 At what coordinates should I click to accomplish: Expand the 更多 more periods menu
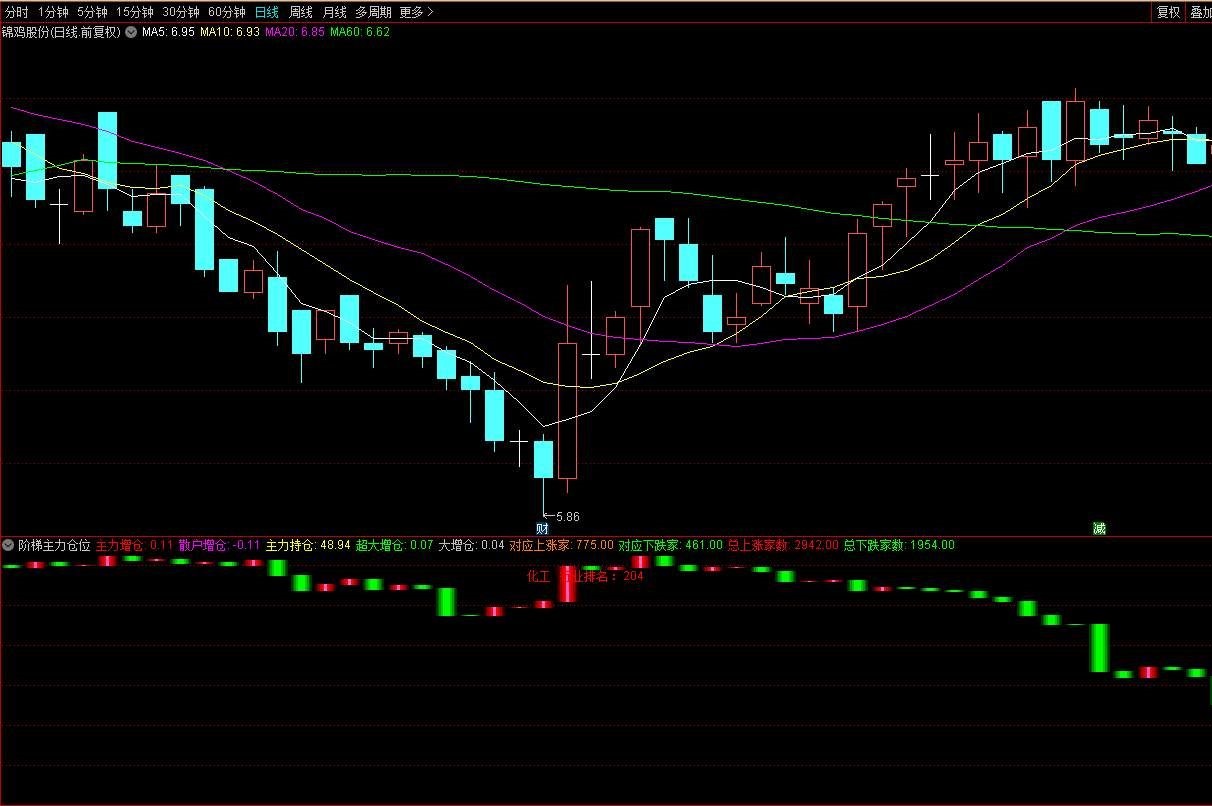(416, 12)
